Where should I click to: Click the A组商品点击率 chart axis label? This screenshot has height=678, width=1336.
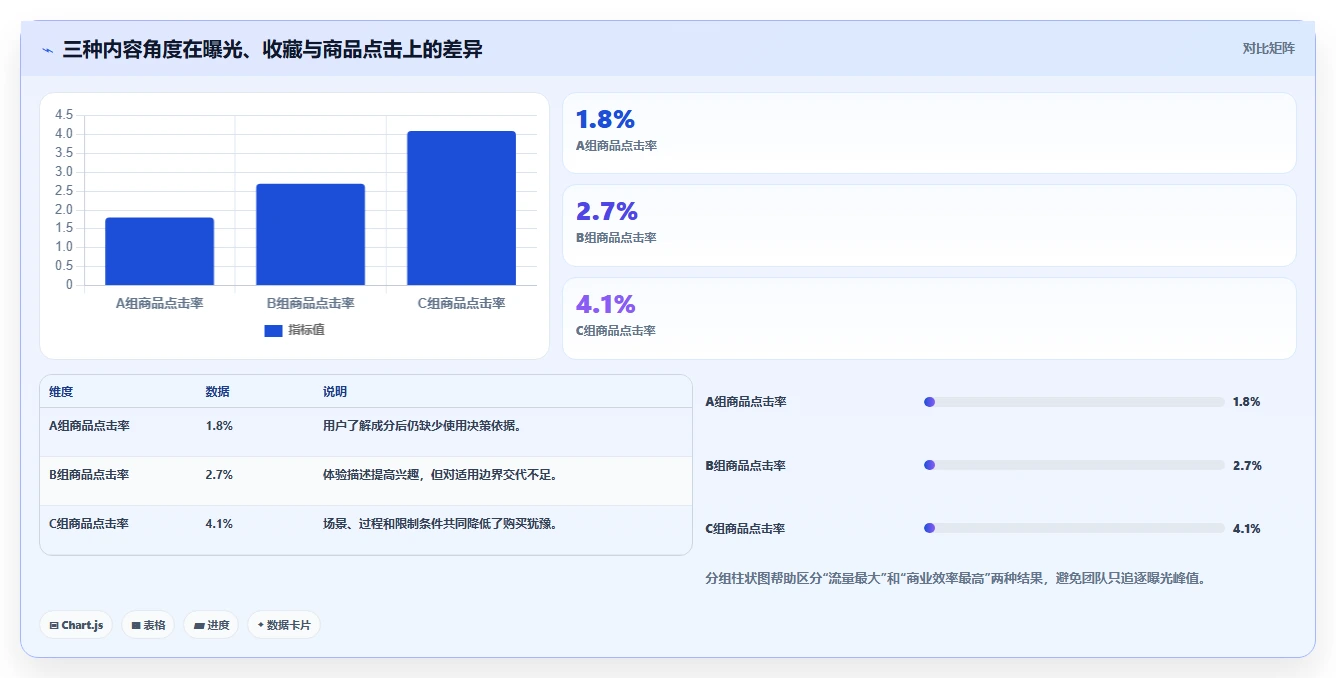pyautogui.click(x=159, y=303)
